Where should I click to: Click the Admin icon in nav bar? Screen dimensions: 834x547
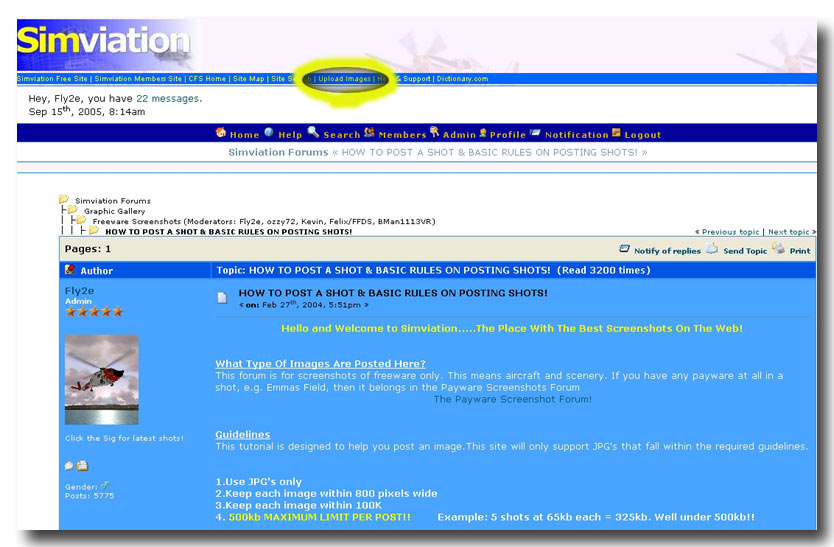[435, 131]
